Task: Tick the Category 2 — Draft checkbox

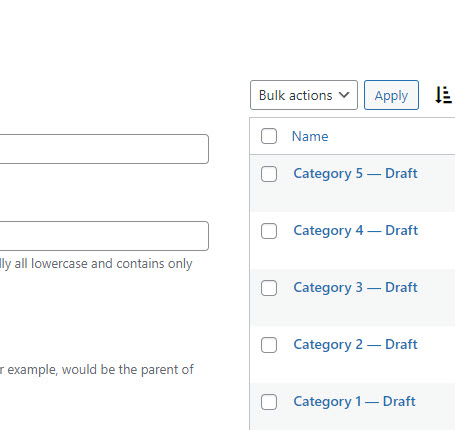Action: point(269,345)
